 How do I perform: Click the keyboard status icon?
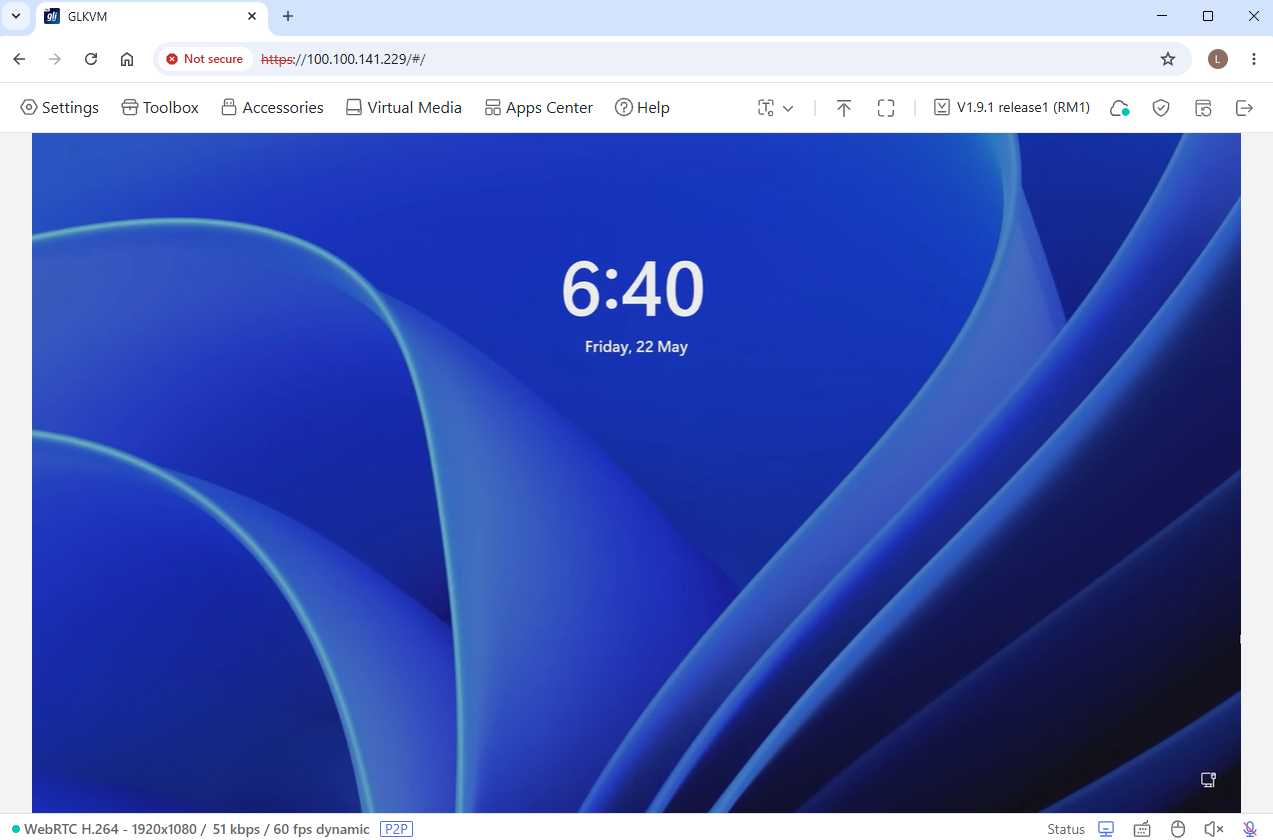[1142, 829]
